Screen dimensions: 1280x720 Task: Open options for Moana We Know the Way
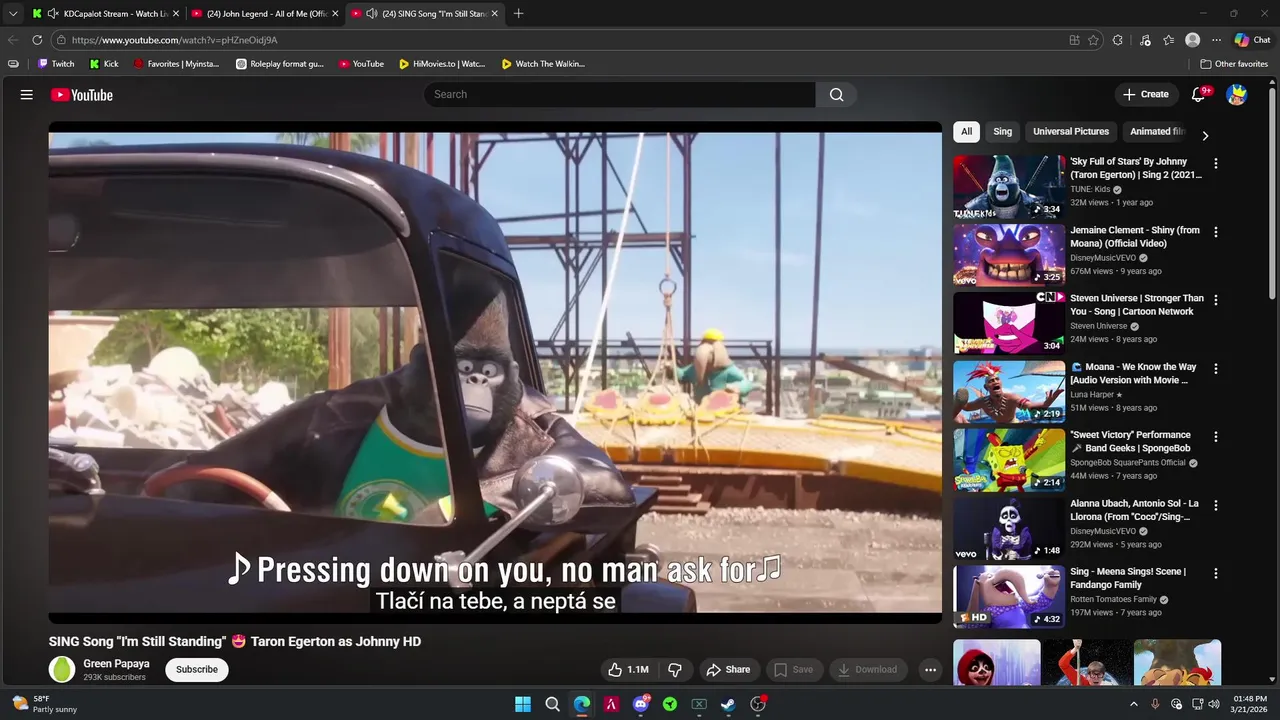[x=1216, y=369]
